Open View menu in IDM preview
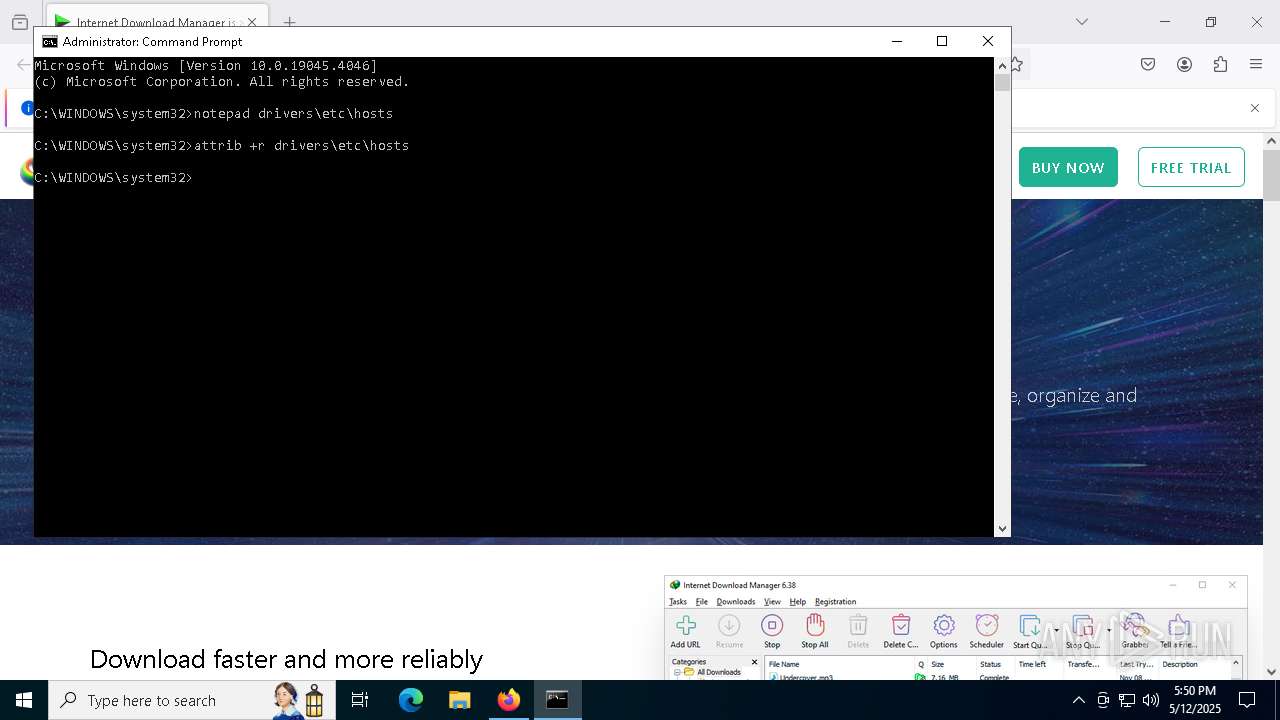1280x720 pixels. 772,602
